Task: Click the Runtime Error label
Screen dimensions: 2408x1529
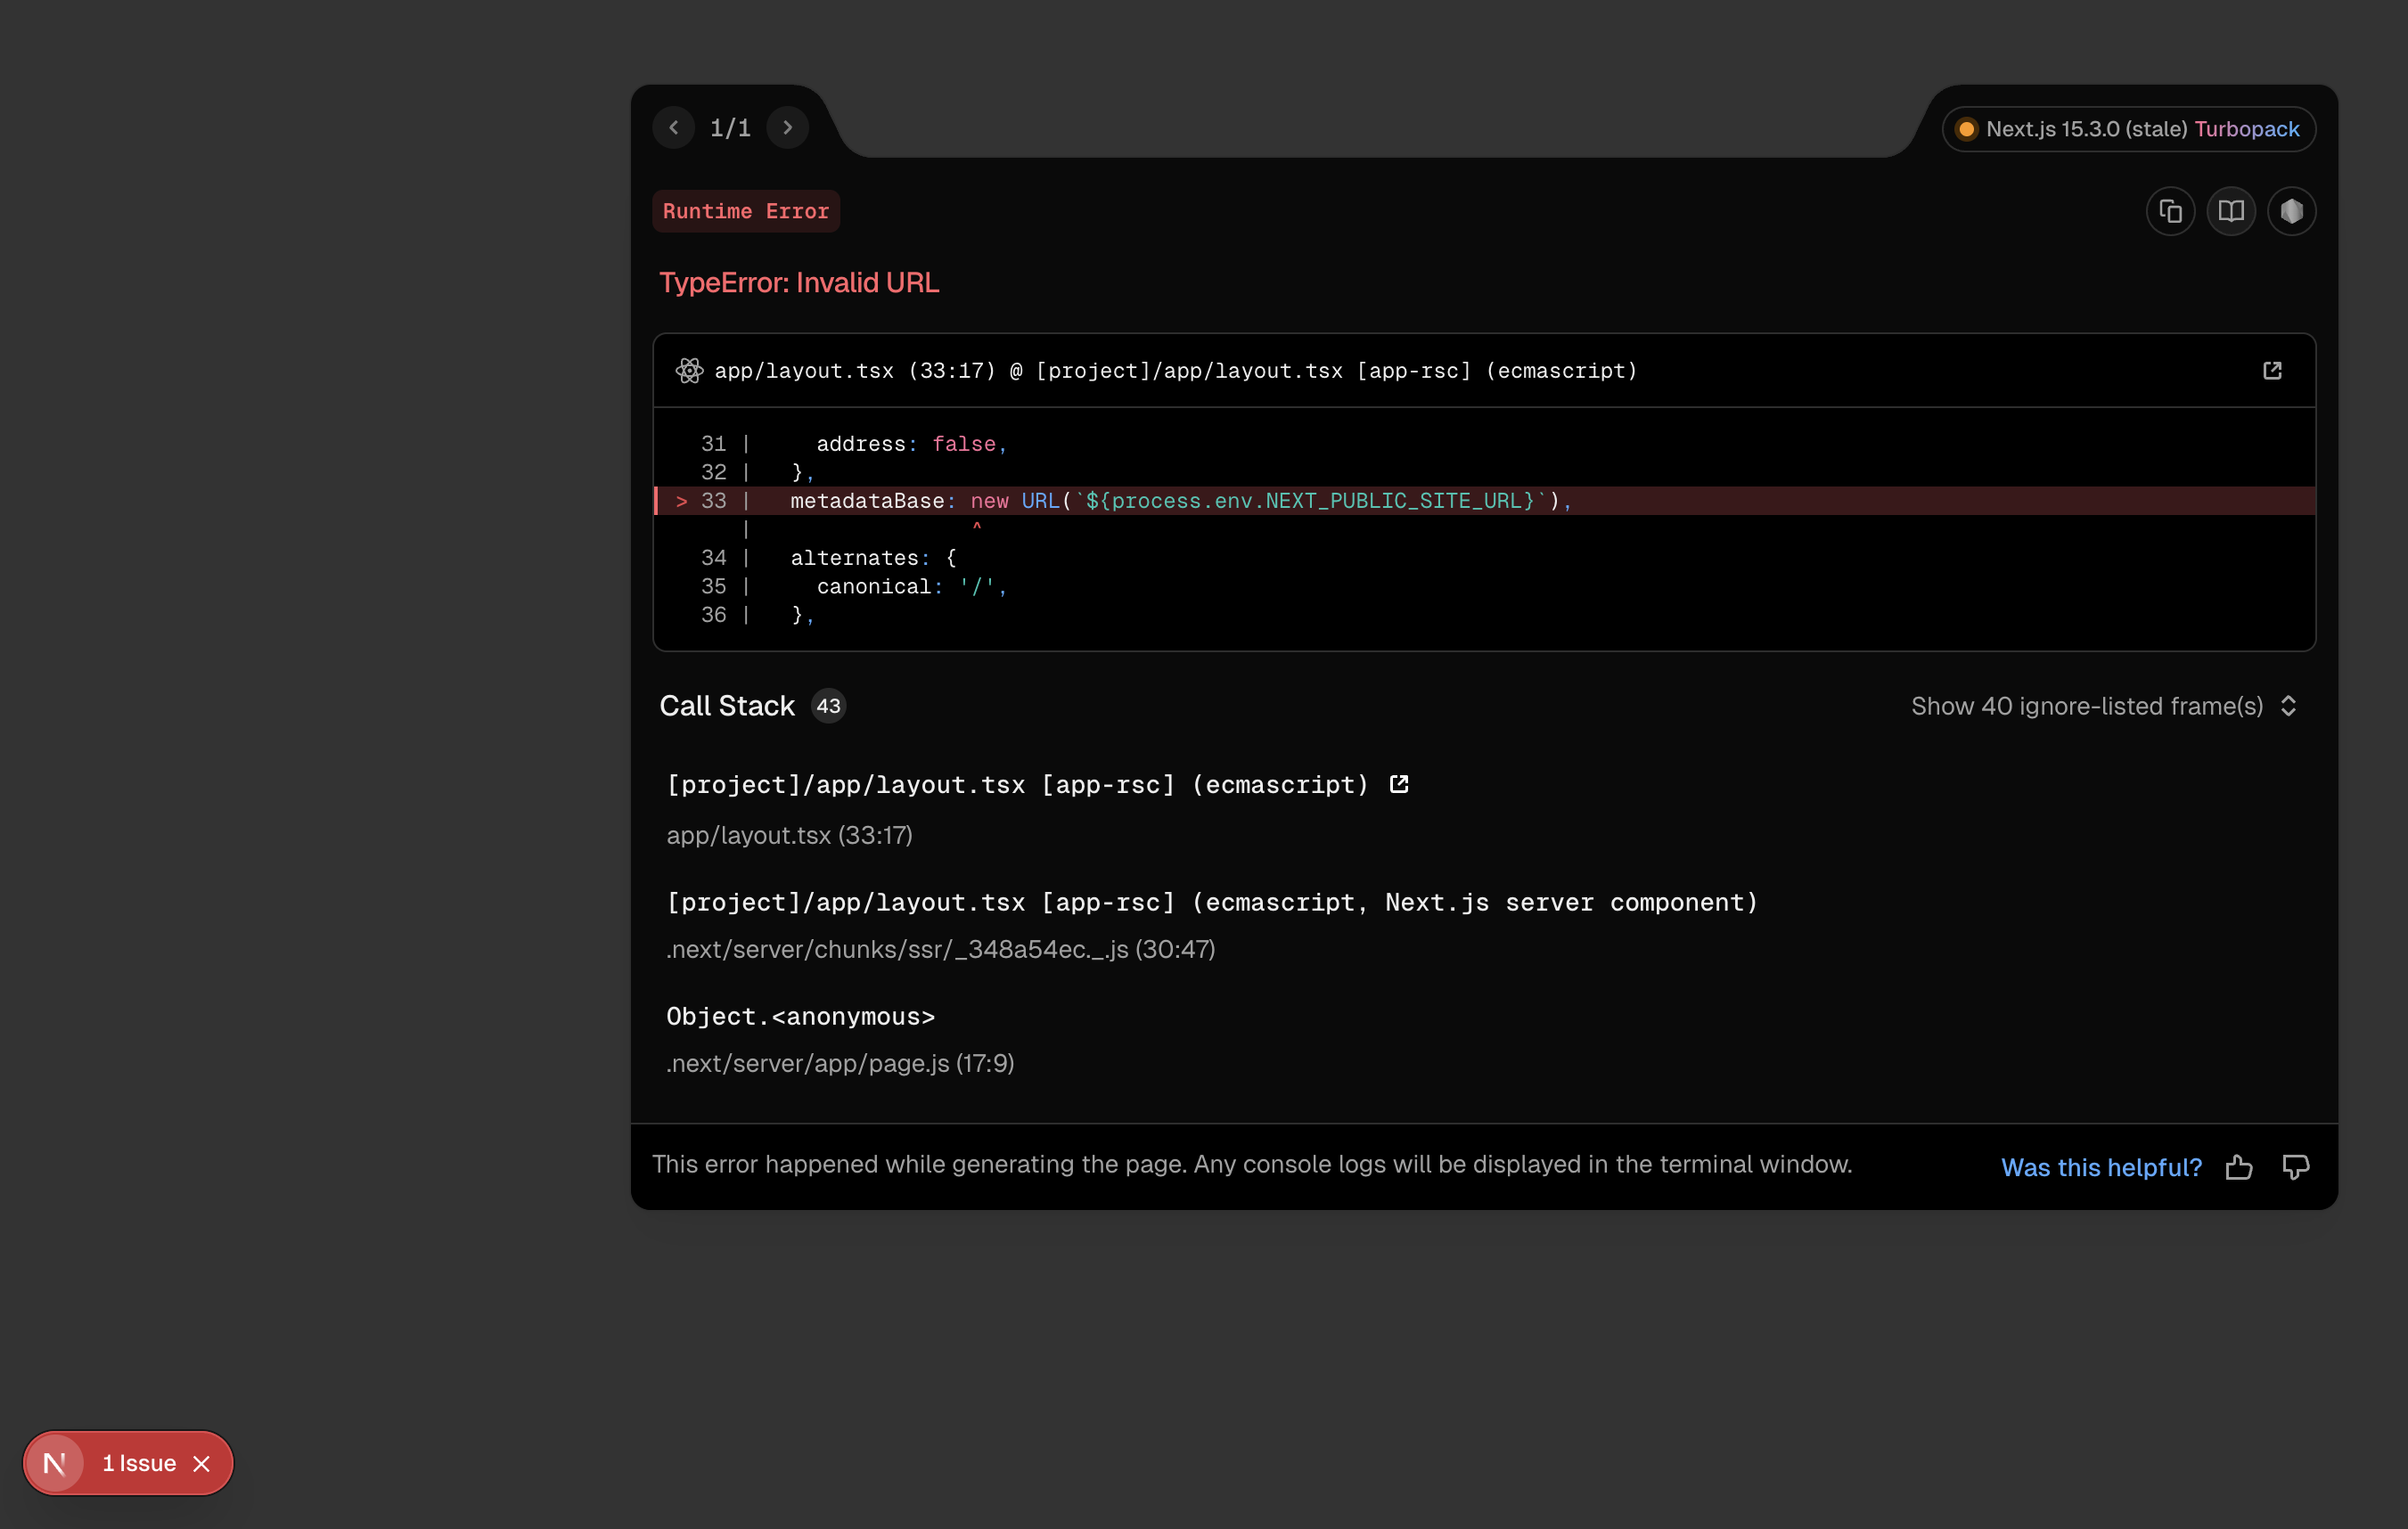Action: click(x=746, y=211)
